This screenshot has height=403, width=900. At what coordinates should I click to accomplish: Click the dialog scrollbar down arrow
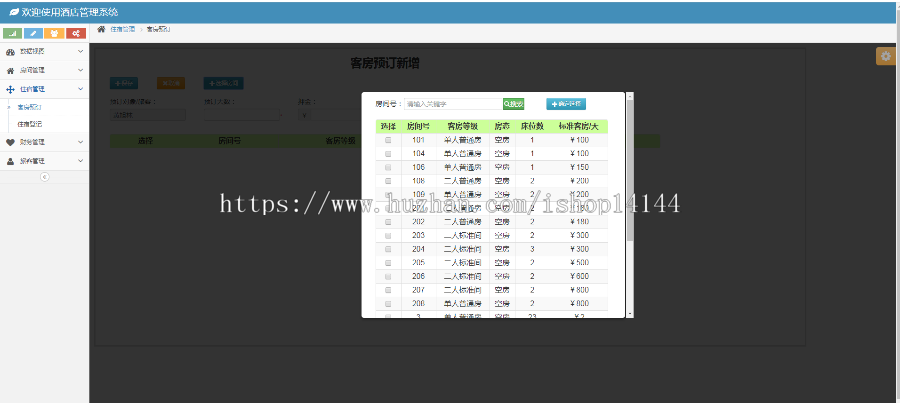click(x=630, y=314)
